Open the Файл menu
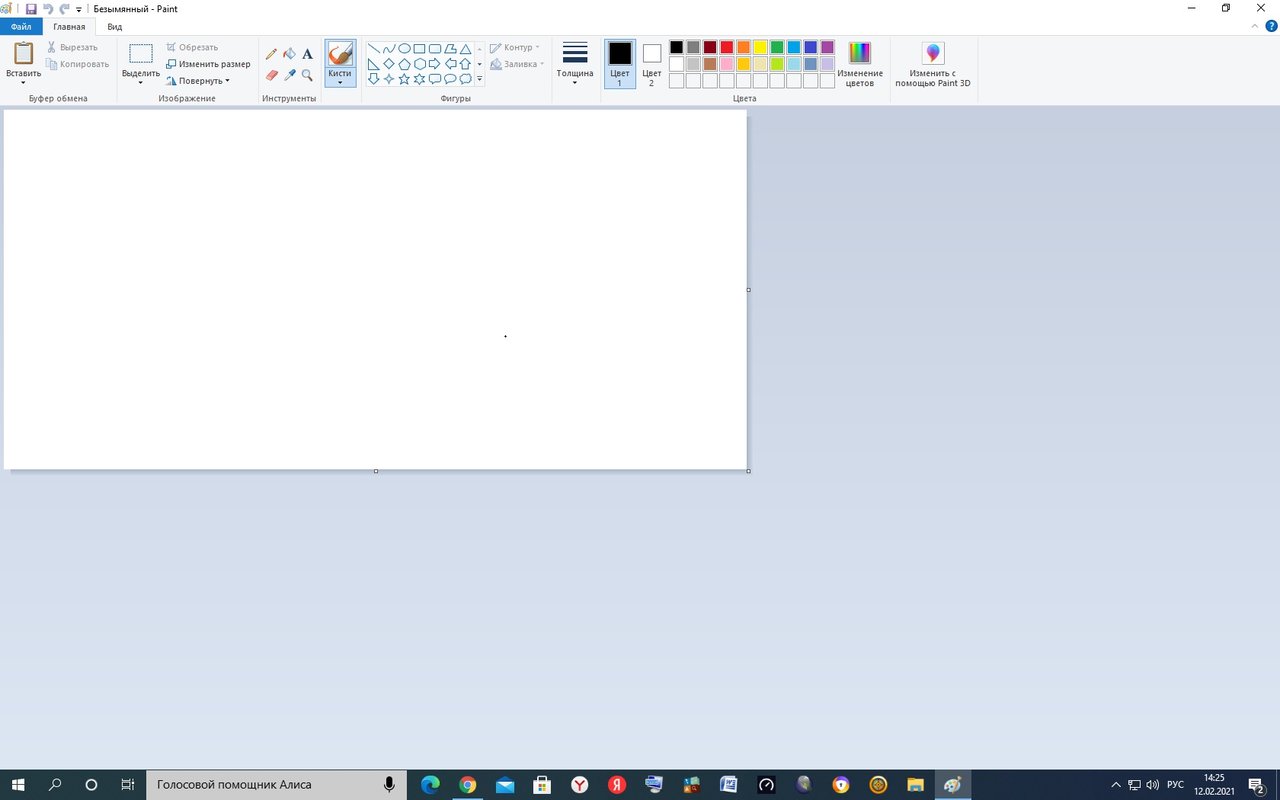 pos(21,27)
